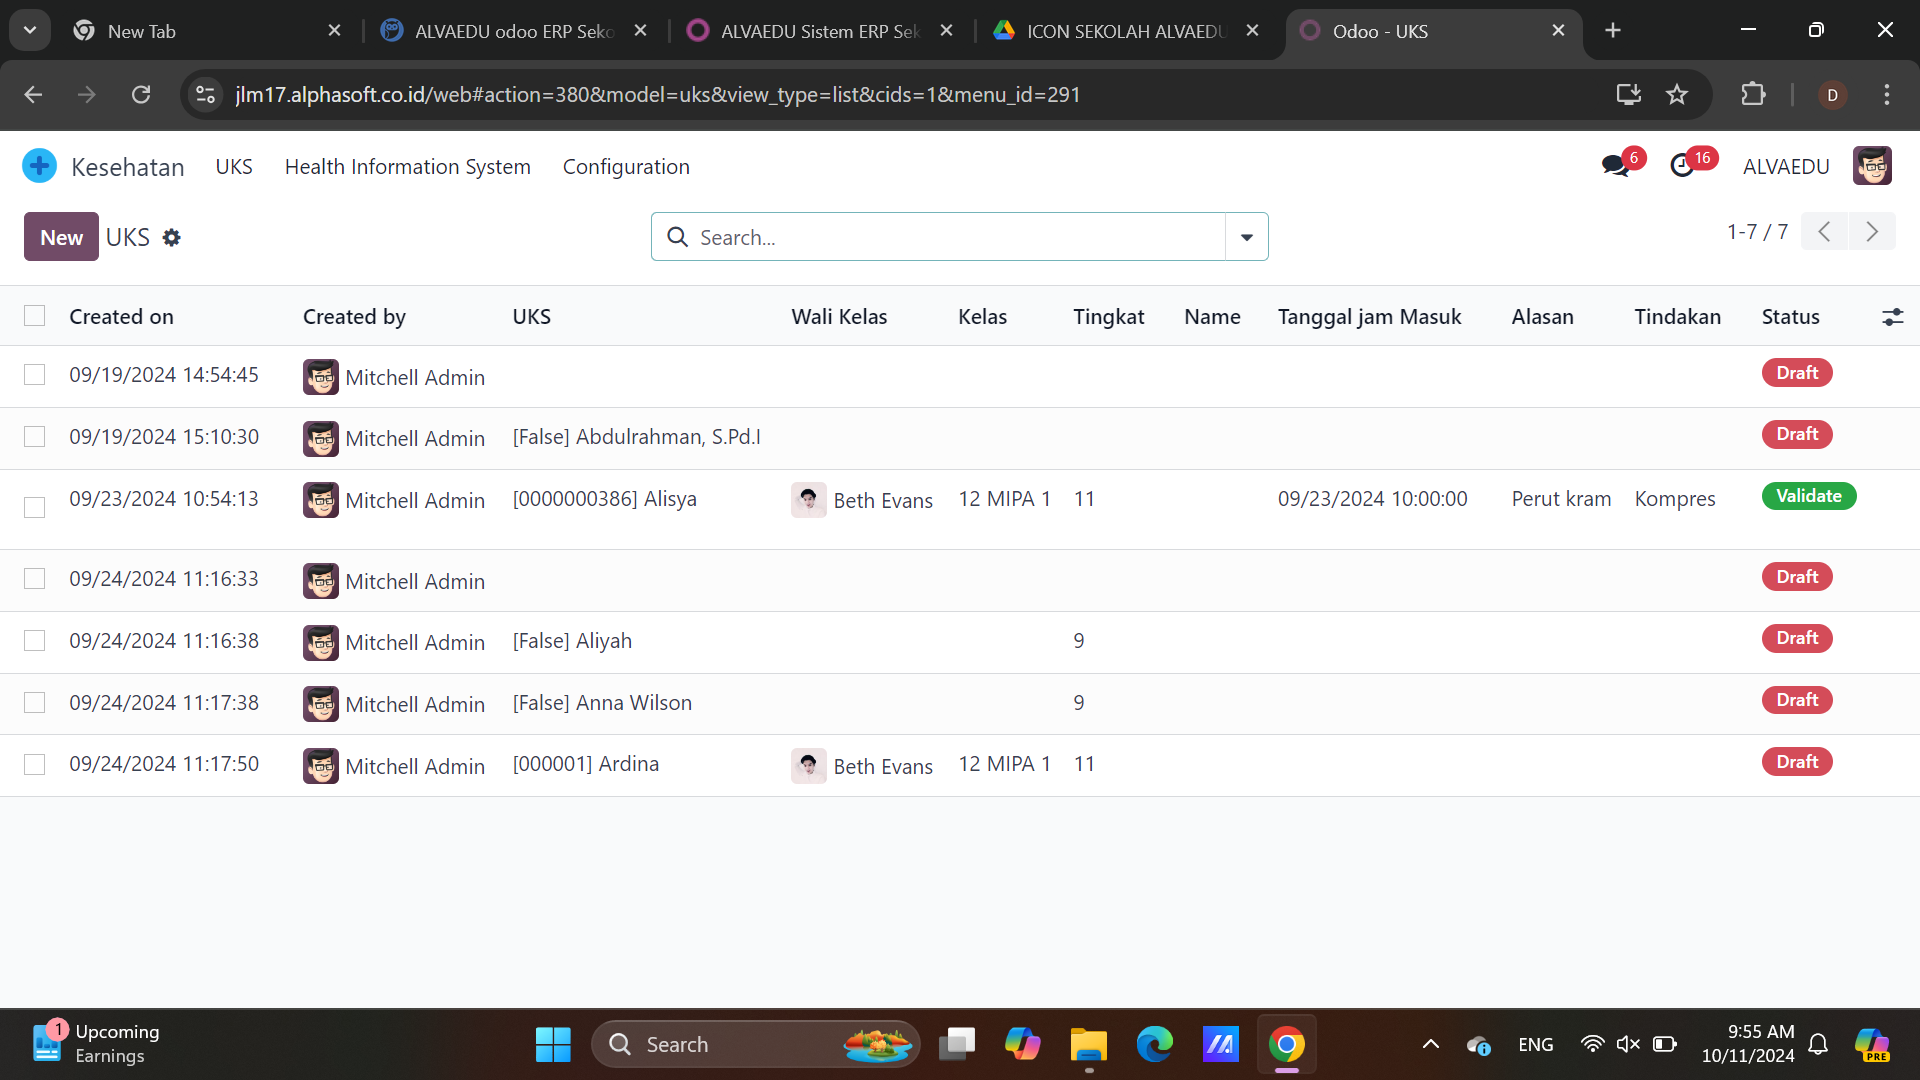Open the UKS settings gear icon
The height and width of the screenshot is (1080, 1920).
click(x=172, y=238)
